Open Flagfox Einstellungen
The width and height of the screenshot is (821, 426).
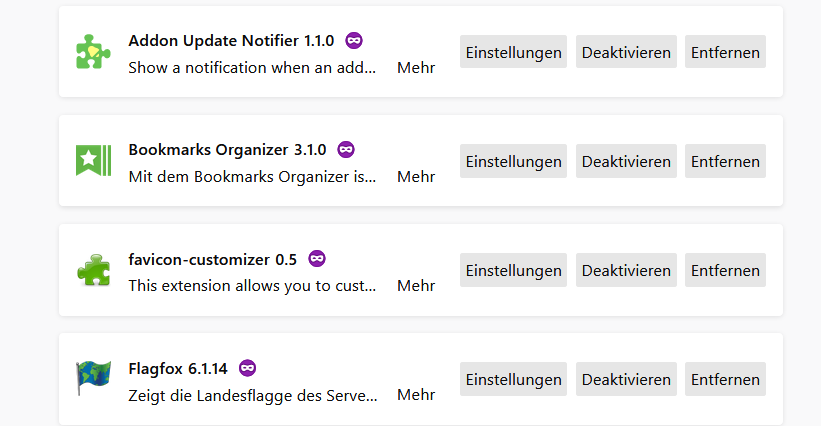(x=513, y=379)
